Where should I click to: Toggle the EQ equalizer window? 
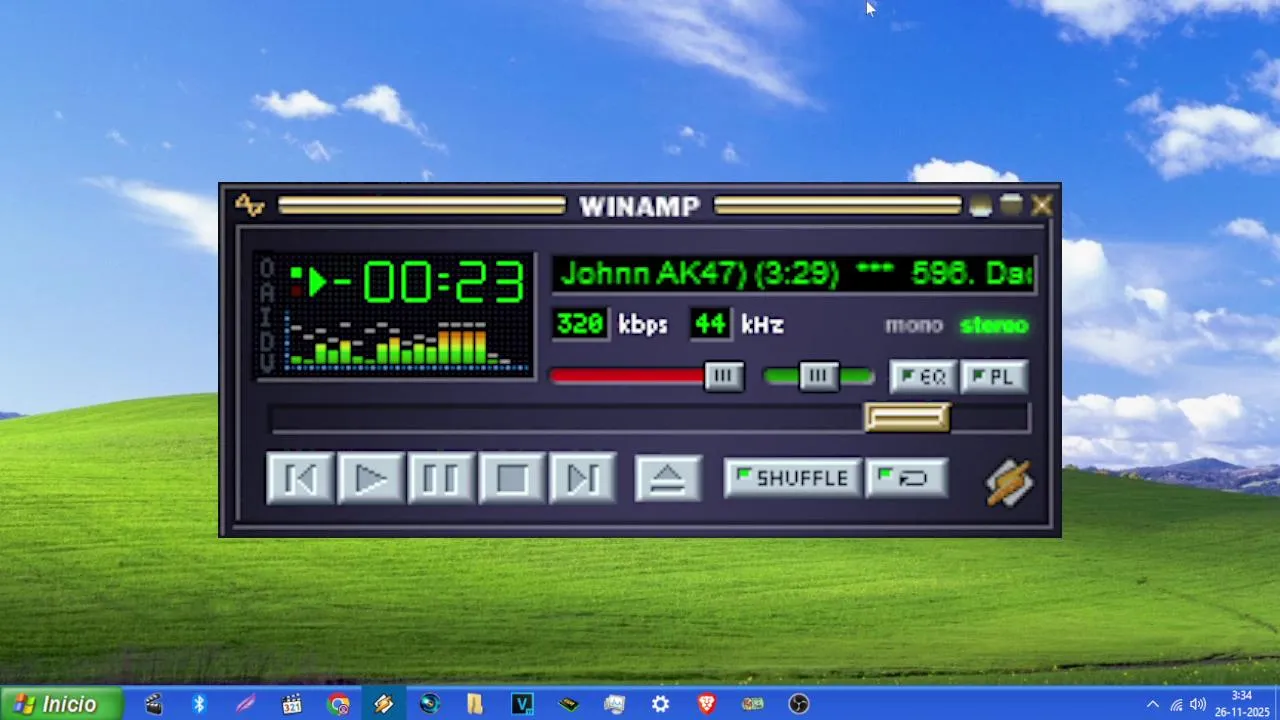click(x=922, y=377)
